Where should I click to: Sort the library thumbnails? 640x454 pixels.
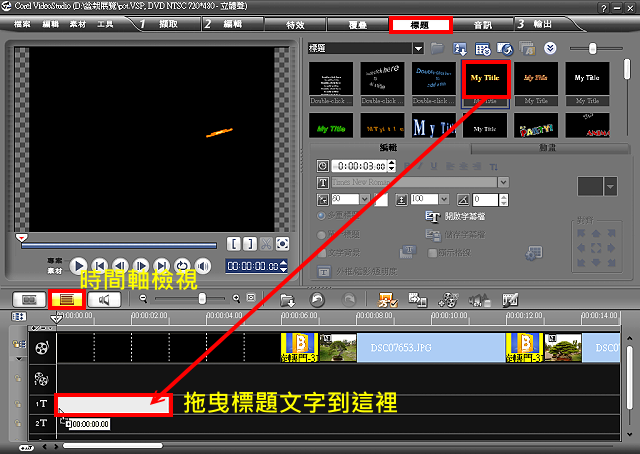tap(460, 49)
